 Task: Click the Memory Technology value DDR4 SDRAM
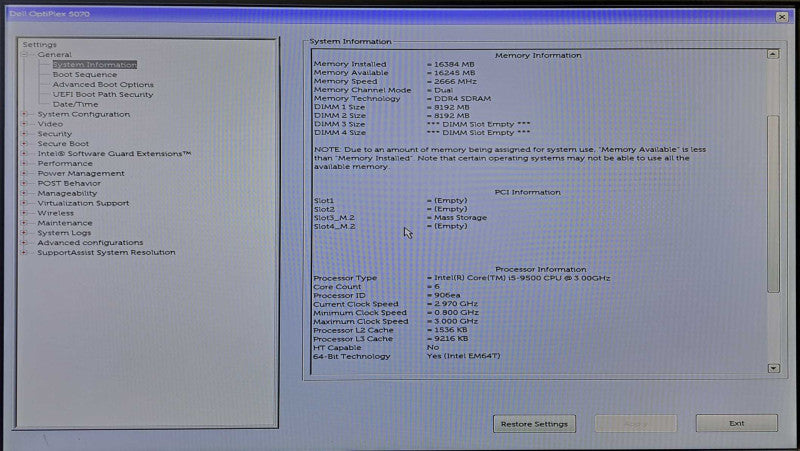point(462,98)
